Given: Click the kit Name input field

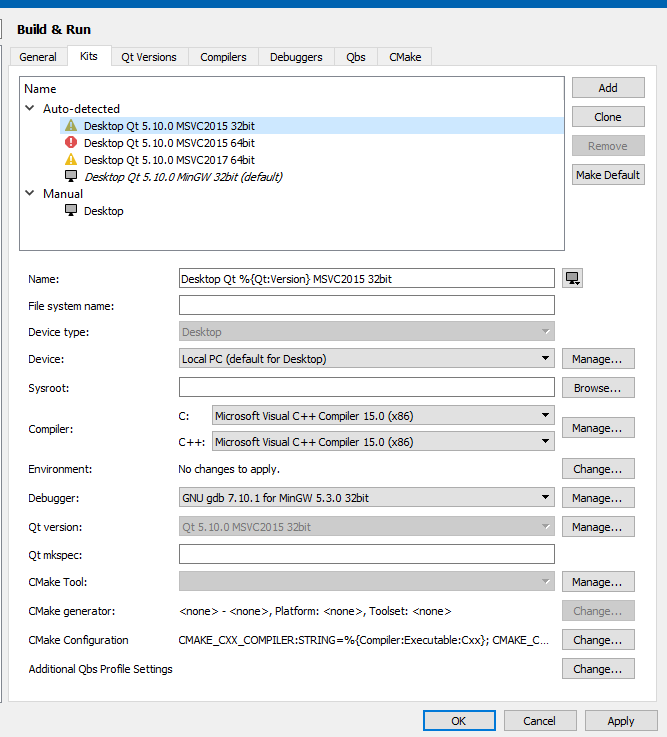Looking at the screenshot, I should (x=367, y=278).
